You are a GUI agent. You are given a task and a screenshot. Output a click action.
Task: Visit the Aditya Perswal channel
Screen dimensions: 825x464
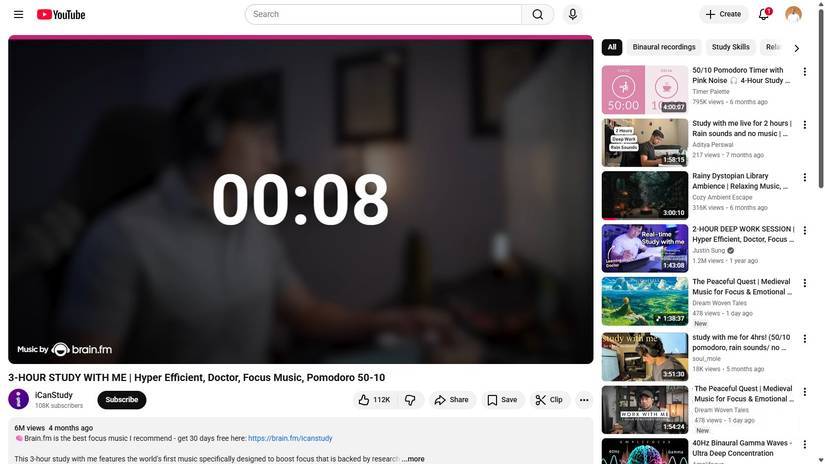tap(713, 145)
